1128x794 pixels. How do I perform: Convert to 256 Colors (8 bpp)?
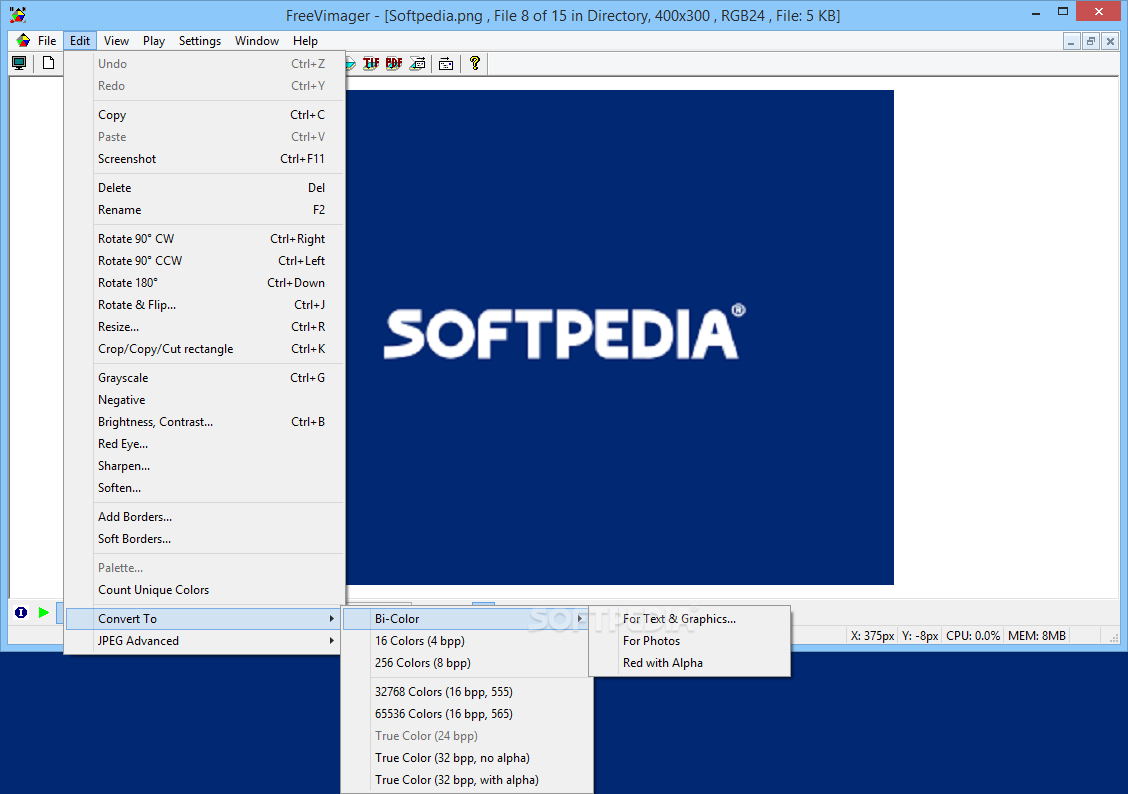[467, 663]
